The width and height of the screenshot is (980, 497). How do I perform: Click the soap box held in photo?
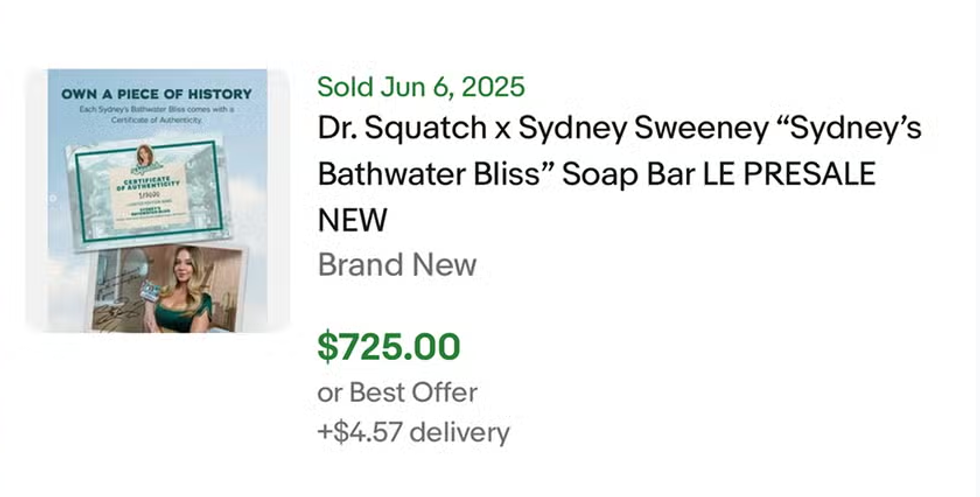150,291
